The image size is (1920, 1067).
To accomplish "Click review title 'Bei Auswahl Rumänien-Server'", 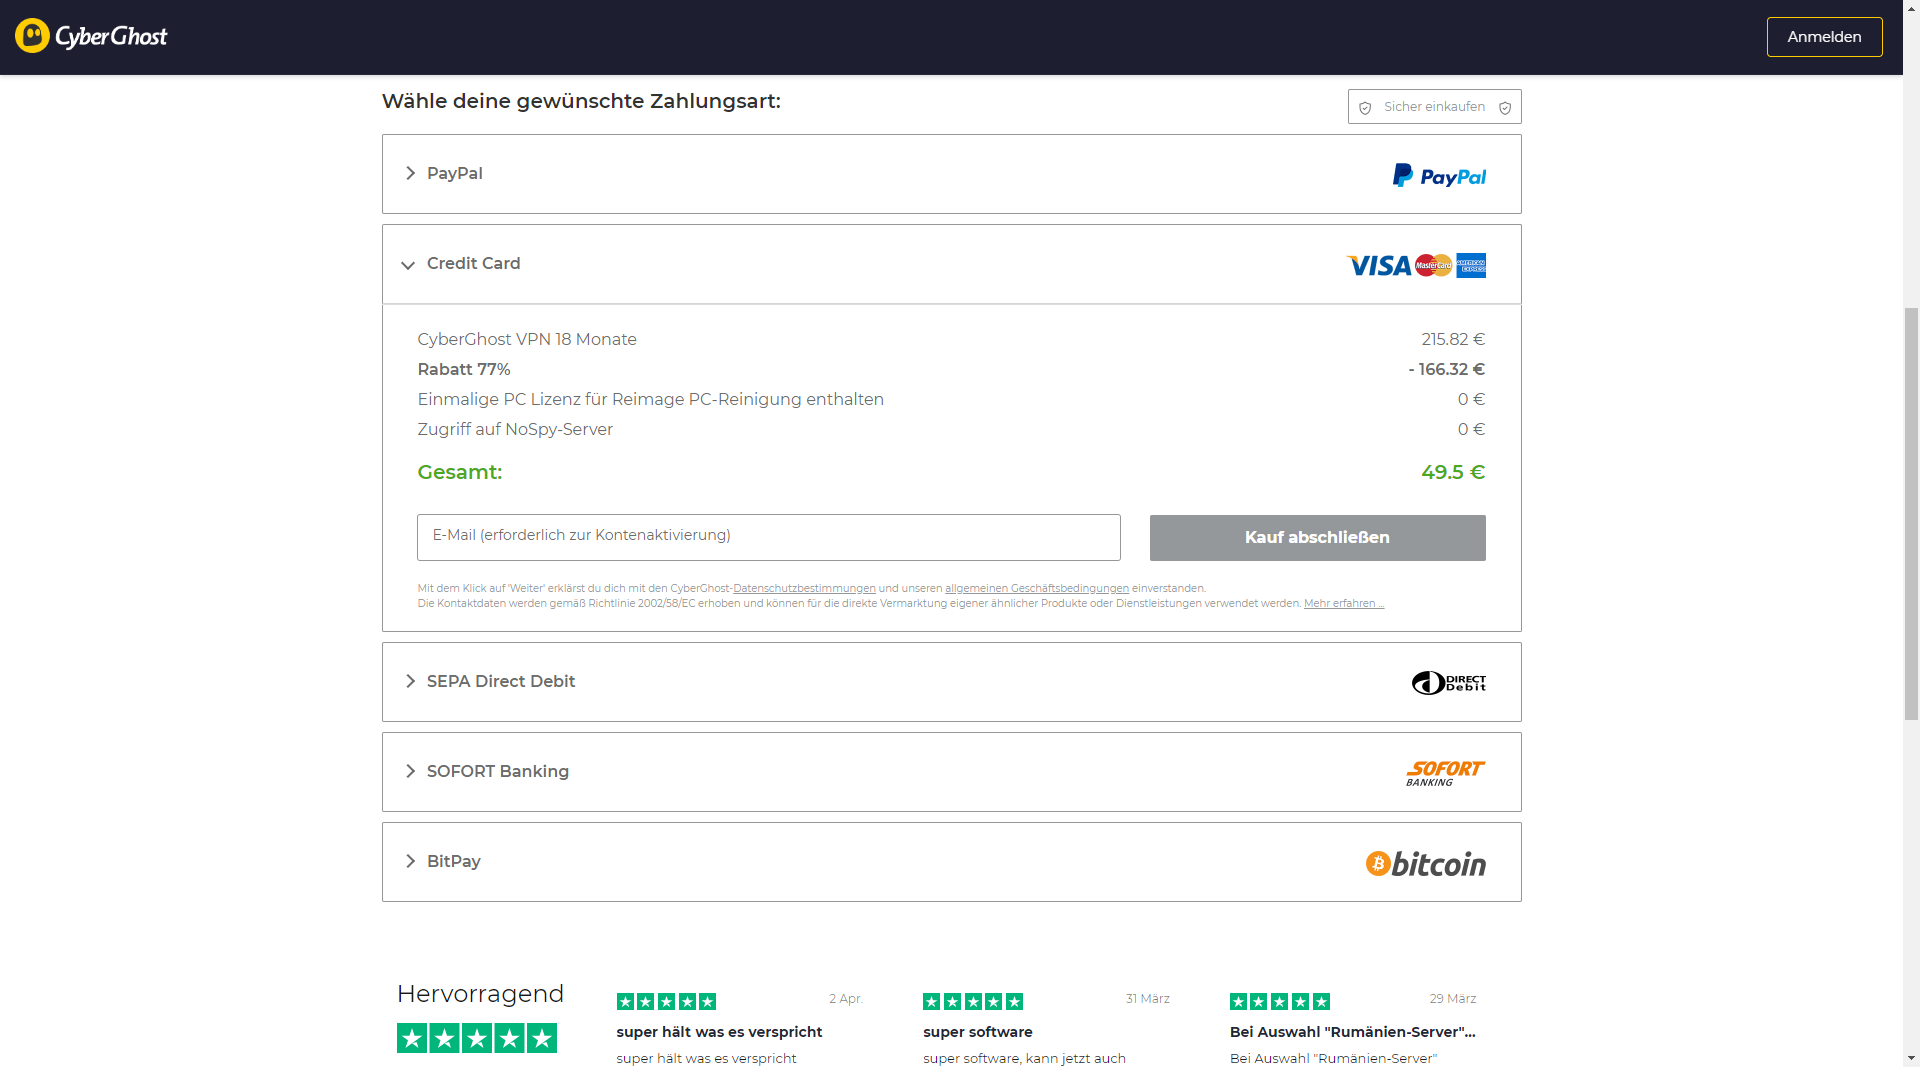I will [x=1352, y=1032].
